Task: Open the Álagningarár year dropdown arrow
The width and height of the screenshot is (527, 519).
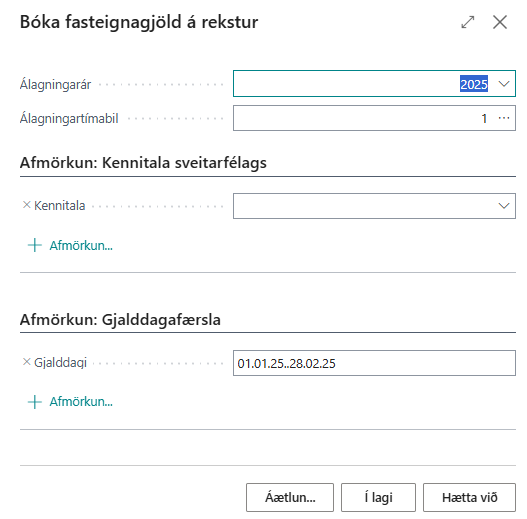Action: 504,84
